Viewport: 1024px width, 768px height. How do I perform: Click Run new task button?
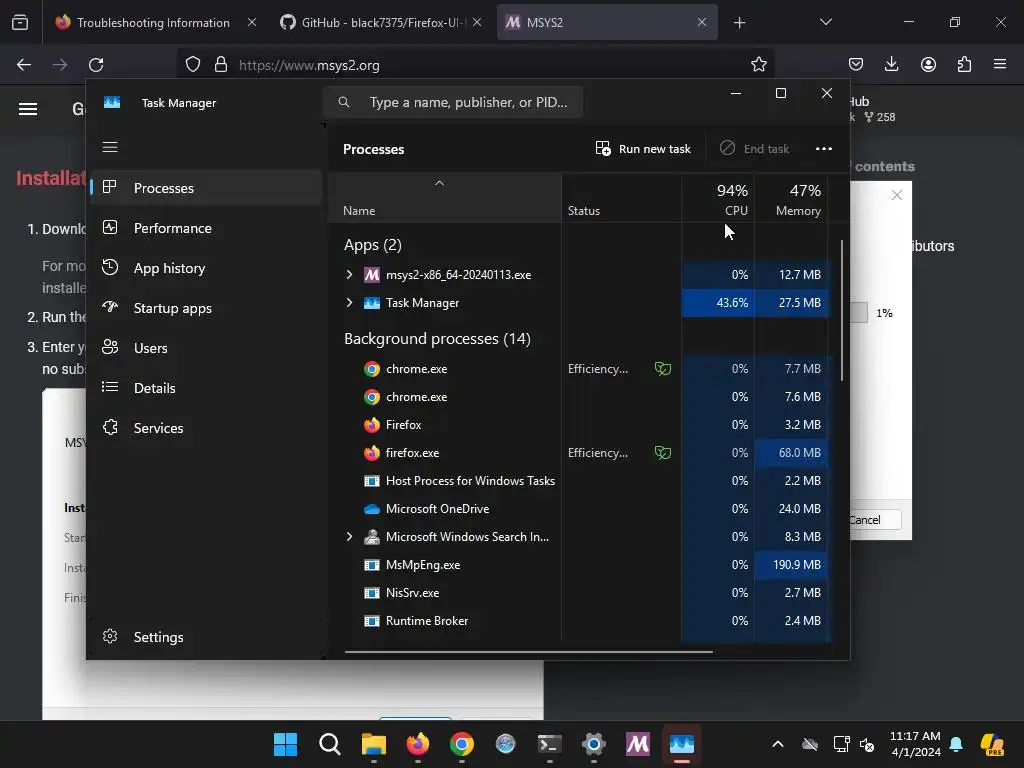(643, 149)
